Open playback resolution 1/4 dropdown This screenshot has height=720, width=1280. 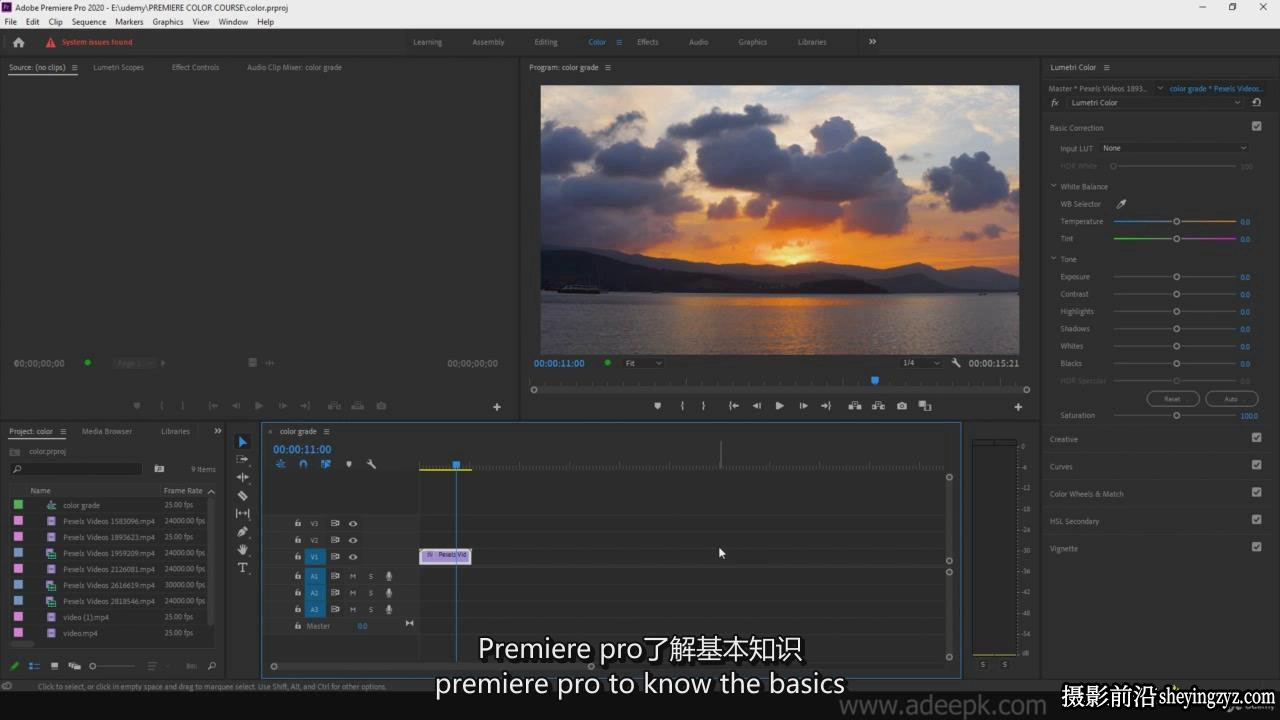pyautogui.click(x=920, y=363)
